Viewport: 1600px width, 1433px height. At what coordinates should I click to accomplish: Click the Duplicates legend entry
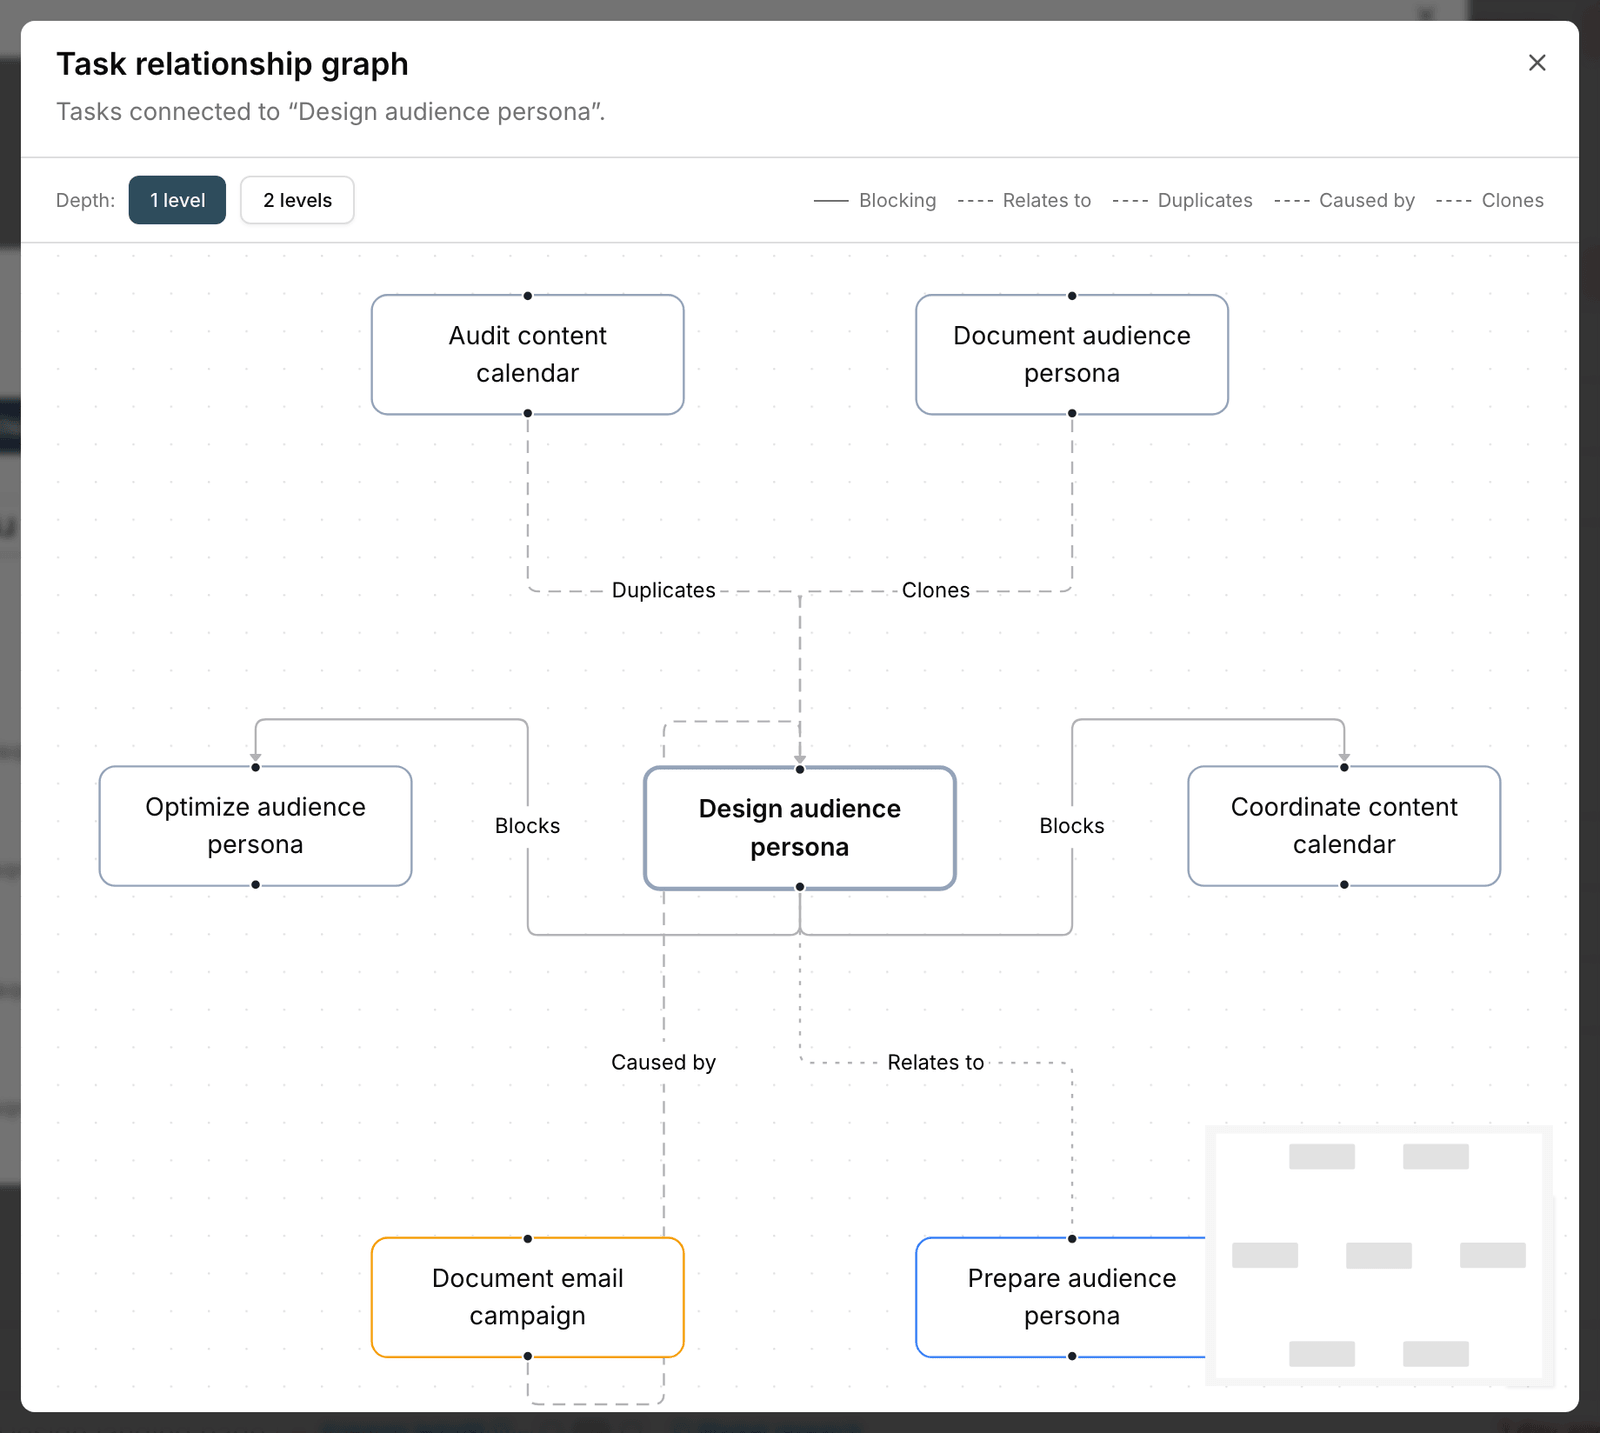click(x=1182, y=200)
